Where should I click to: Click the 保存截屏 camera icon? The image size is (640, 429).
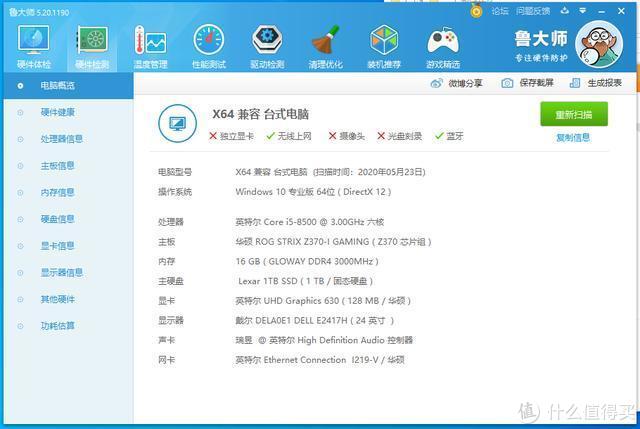(x=507, y=83)
